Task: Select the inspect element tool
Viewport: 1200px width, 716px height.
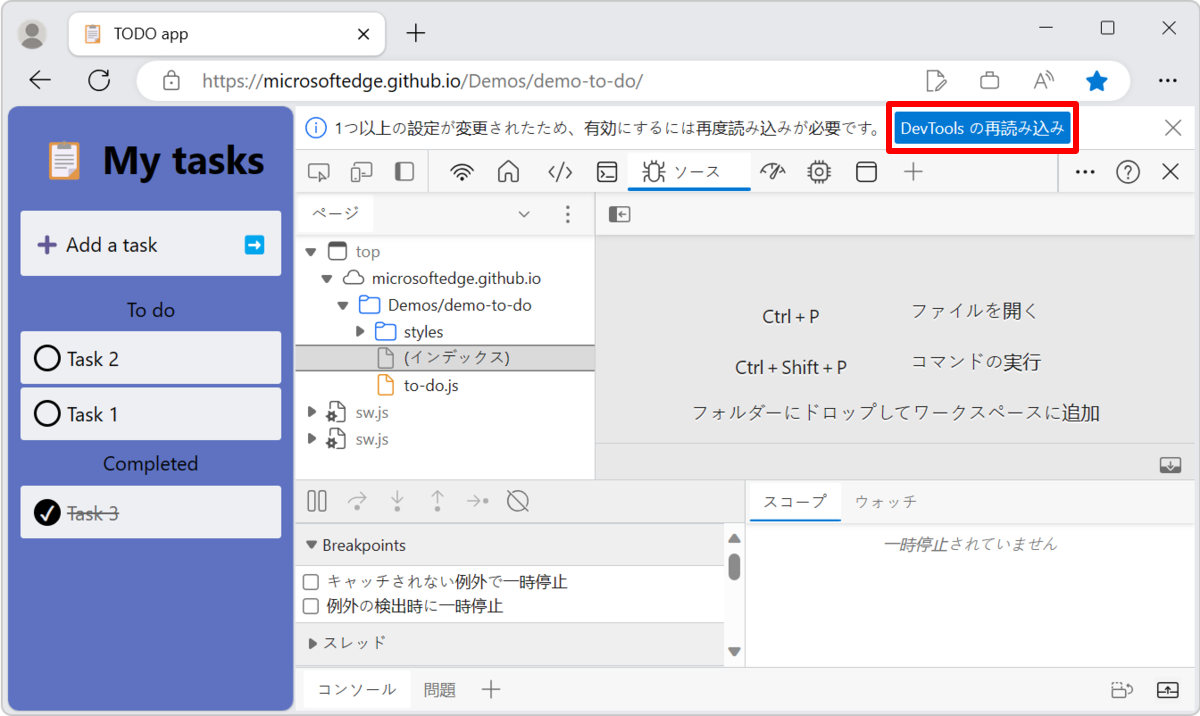Action: pos(318,171)
